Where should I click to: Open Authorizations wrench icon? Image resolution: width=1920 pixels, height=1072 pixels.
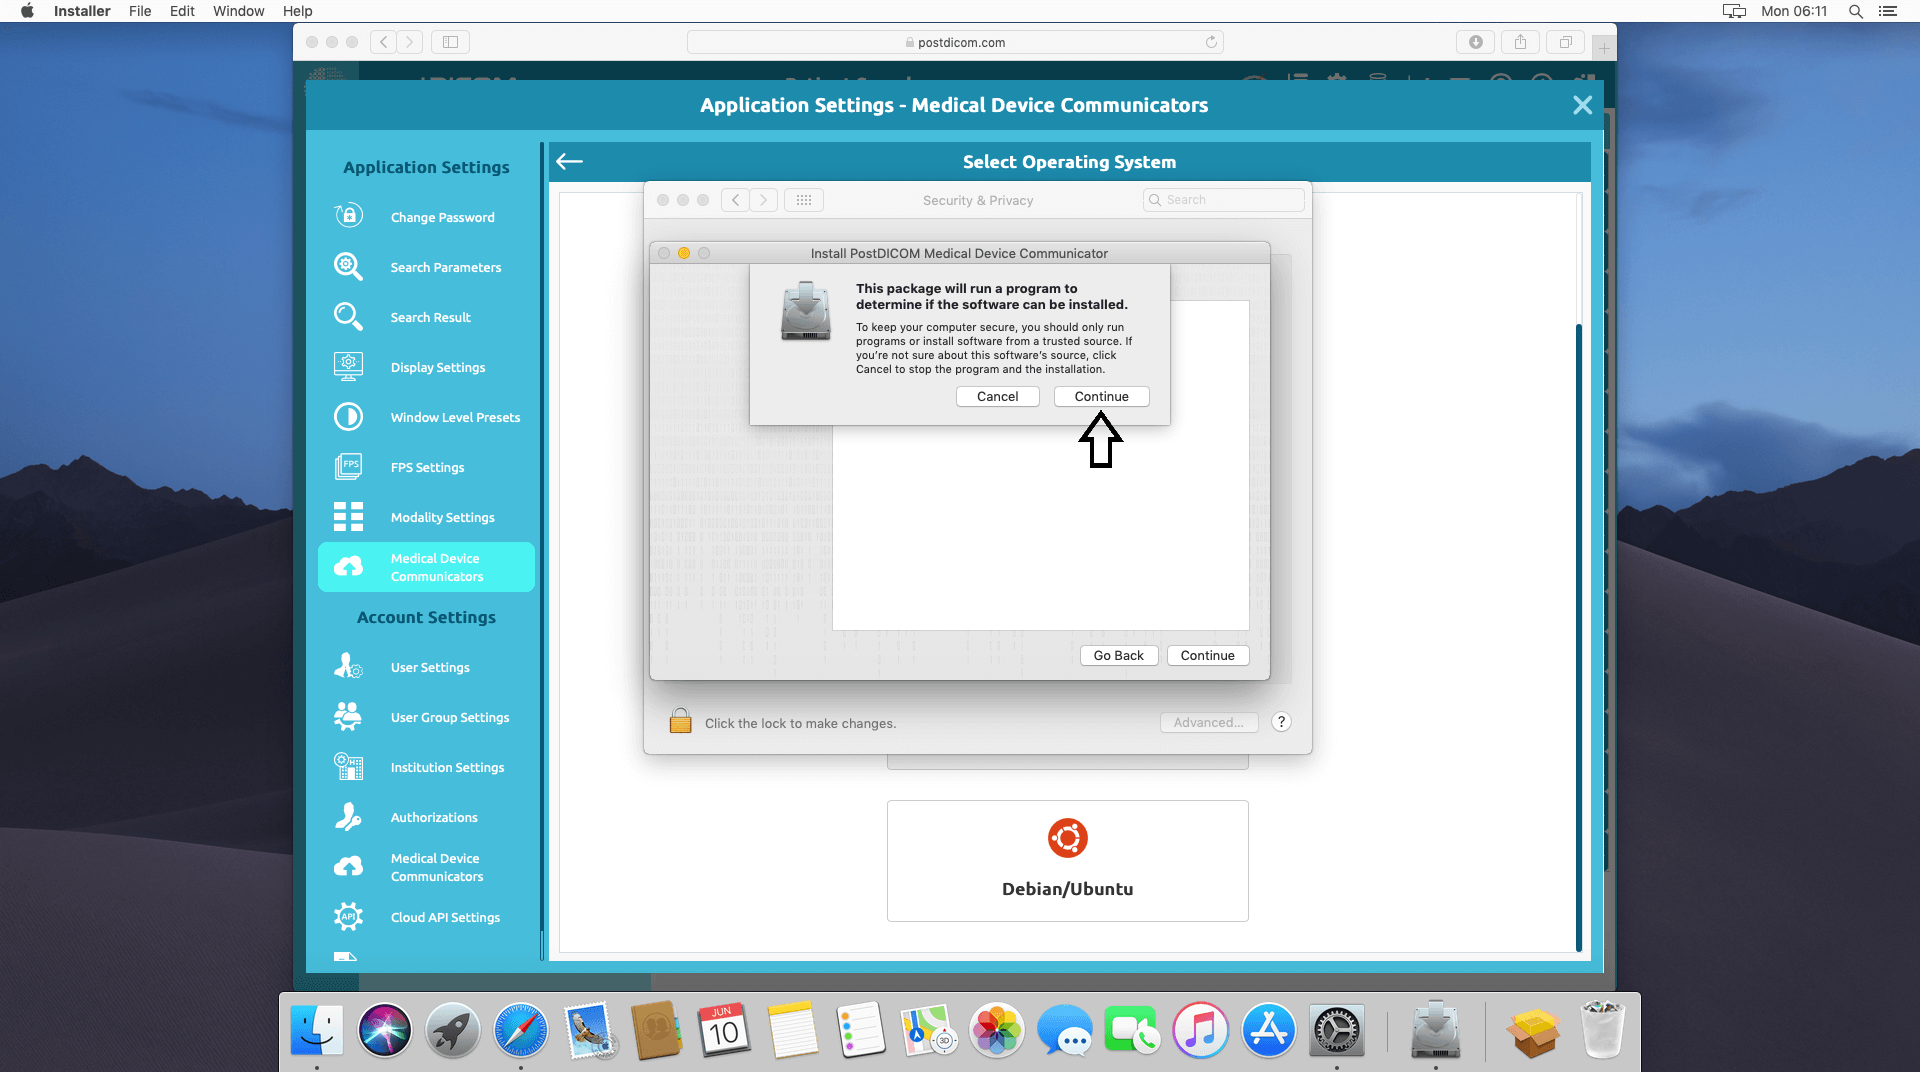[348, 816]
